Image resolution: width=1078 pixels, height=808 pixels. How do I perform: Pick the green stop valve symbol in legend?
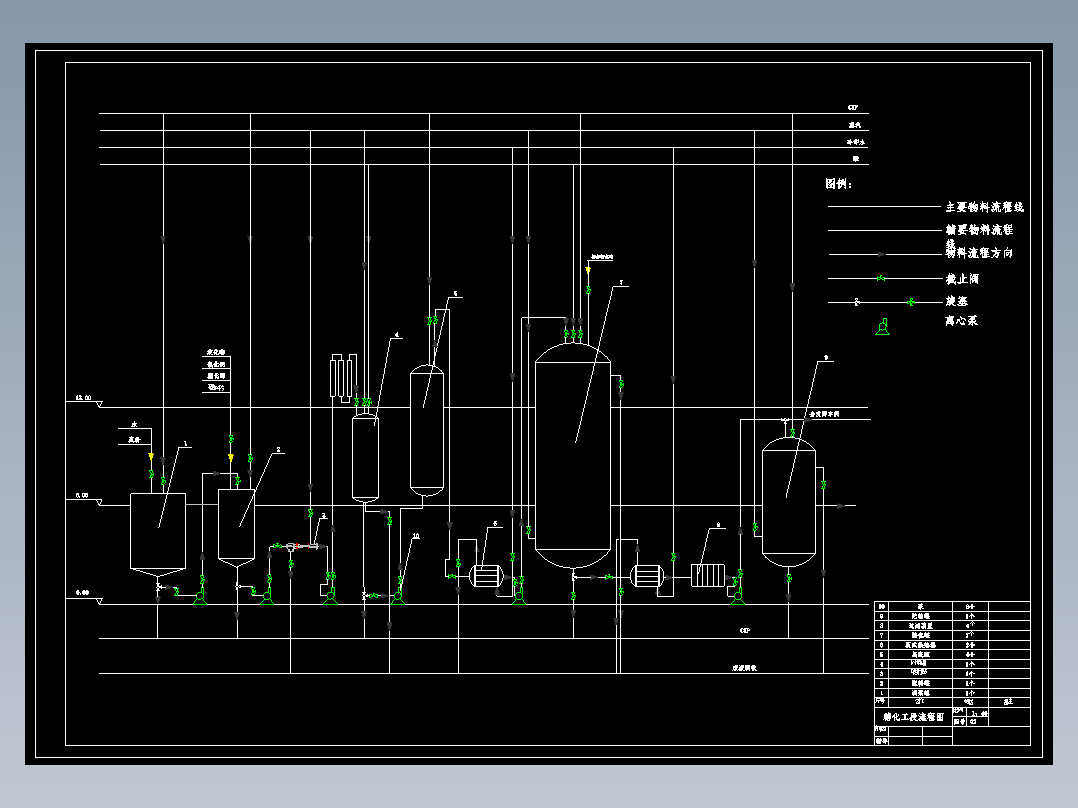click(x=881, y=279)
